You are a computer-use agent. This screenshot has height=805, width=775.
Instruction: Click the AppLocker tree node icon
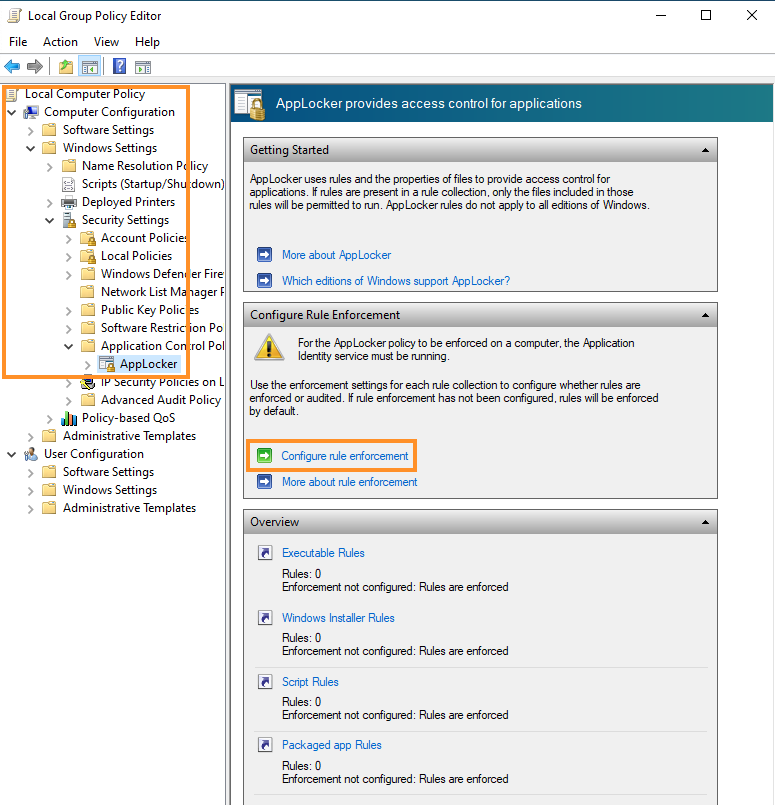pos(107,364)
